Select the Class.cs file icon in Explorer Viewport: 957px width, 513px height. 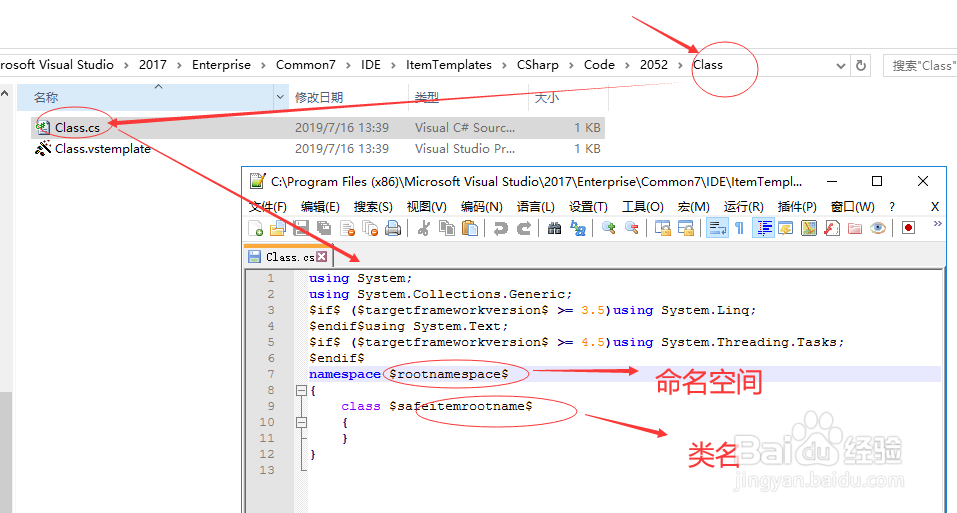[43, 127]
